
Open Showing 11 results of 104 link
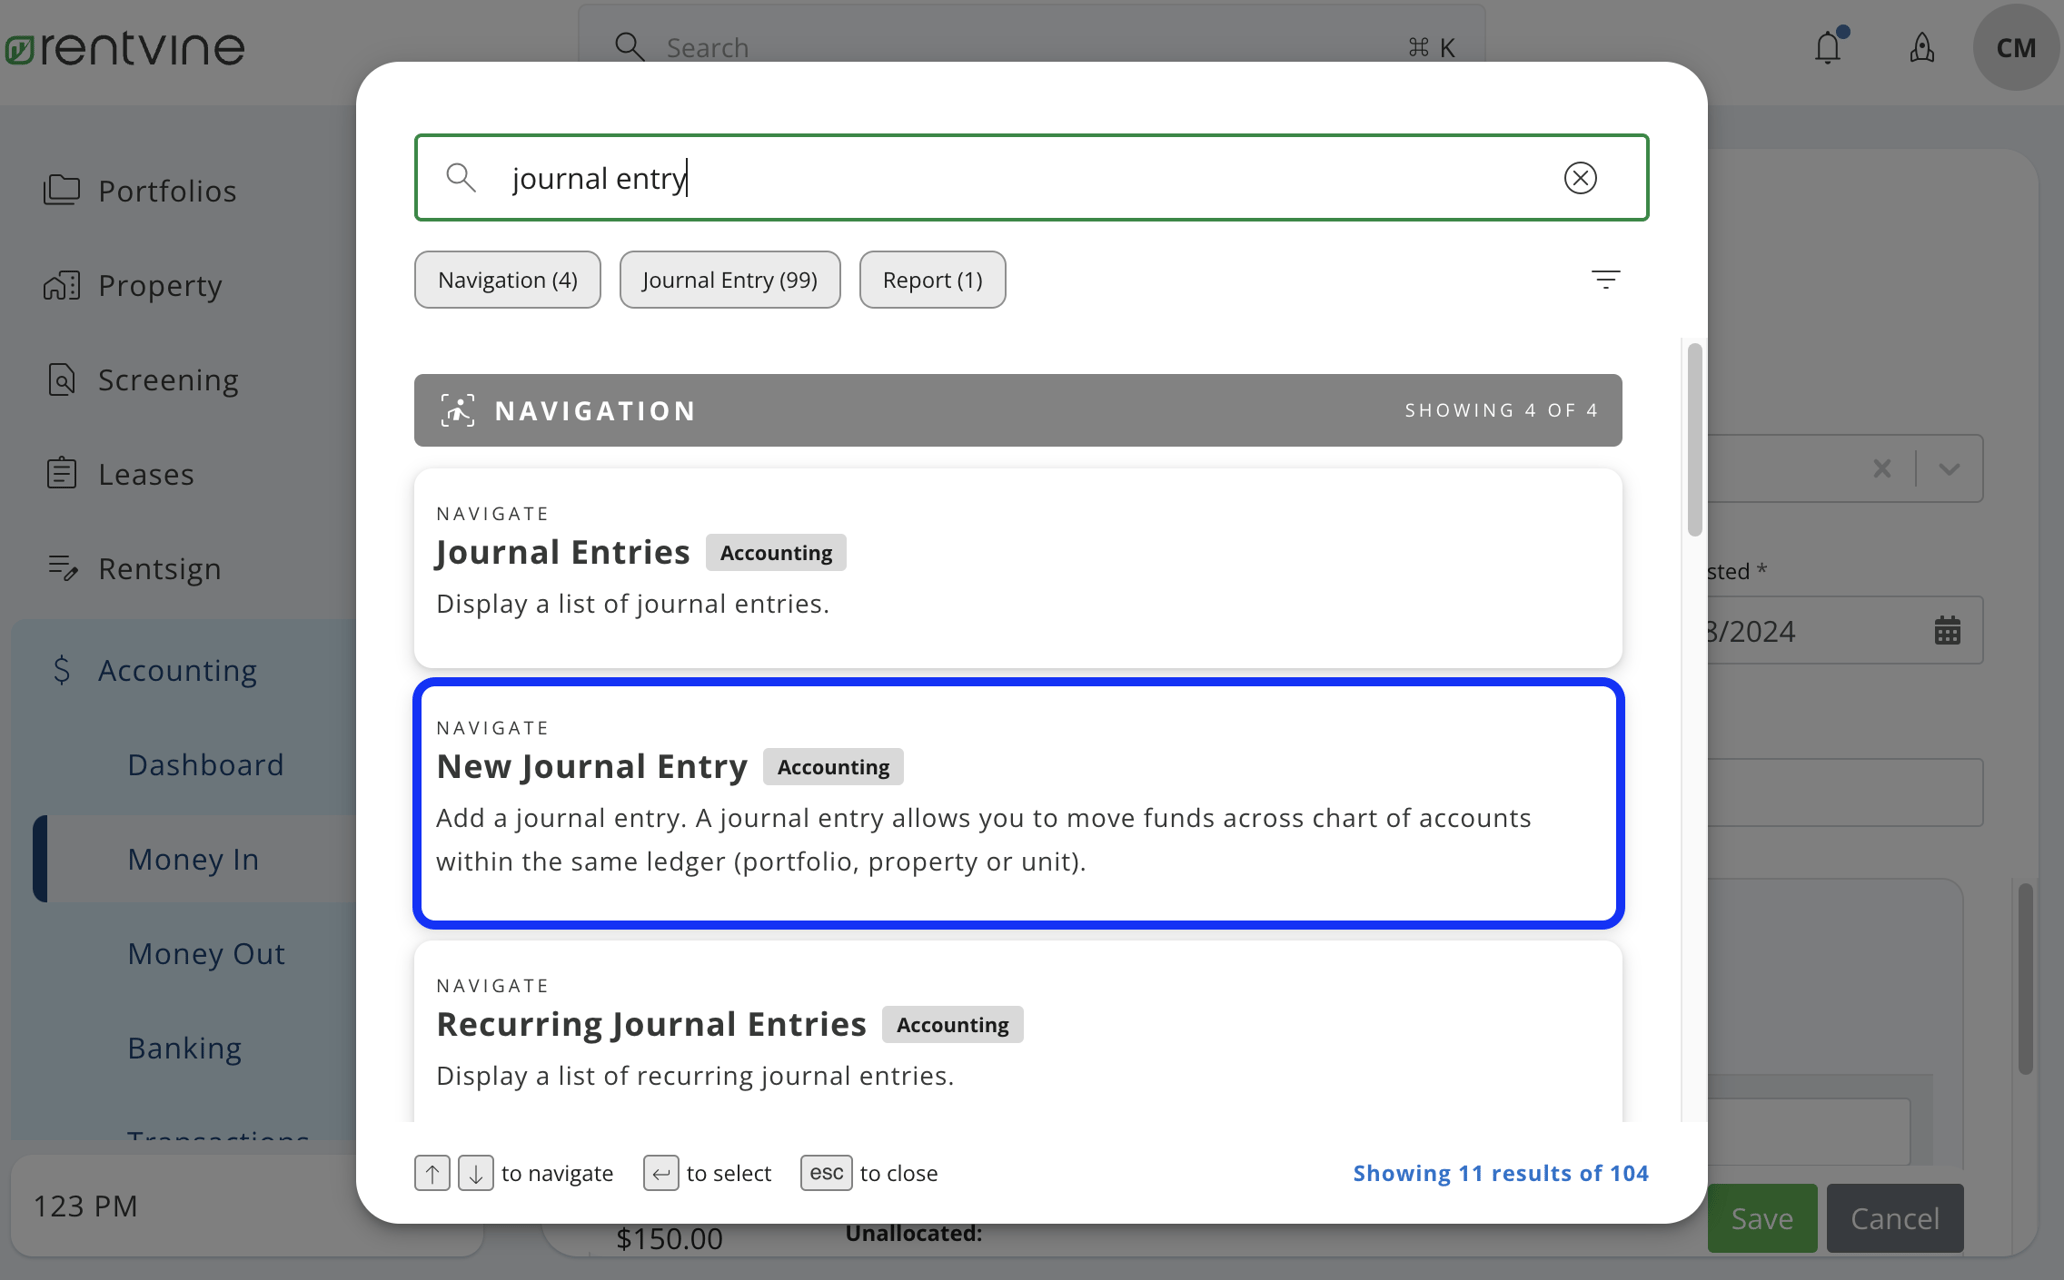[x=1499, y=1172]
